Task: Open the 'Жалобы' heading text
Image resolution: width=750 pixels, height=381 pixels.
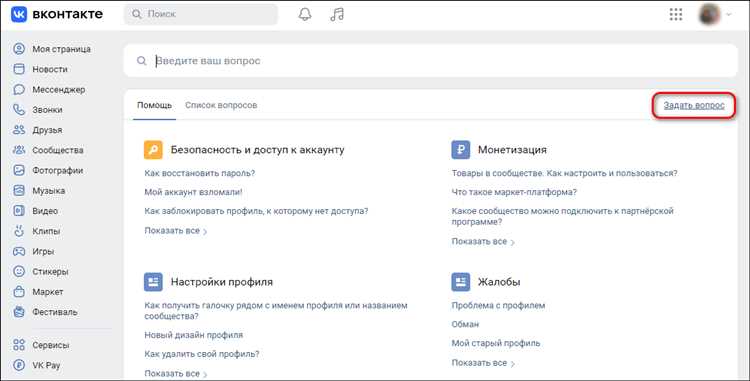Action: [499, 282]
